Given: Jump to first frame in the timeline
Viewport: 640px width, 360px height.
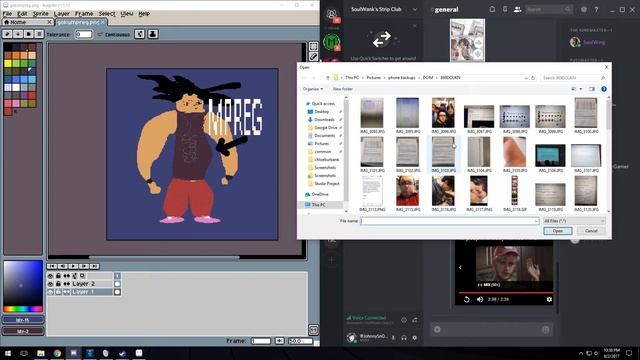Looking at the screenshot, I should (52, 266).
